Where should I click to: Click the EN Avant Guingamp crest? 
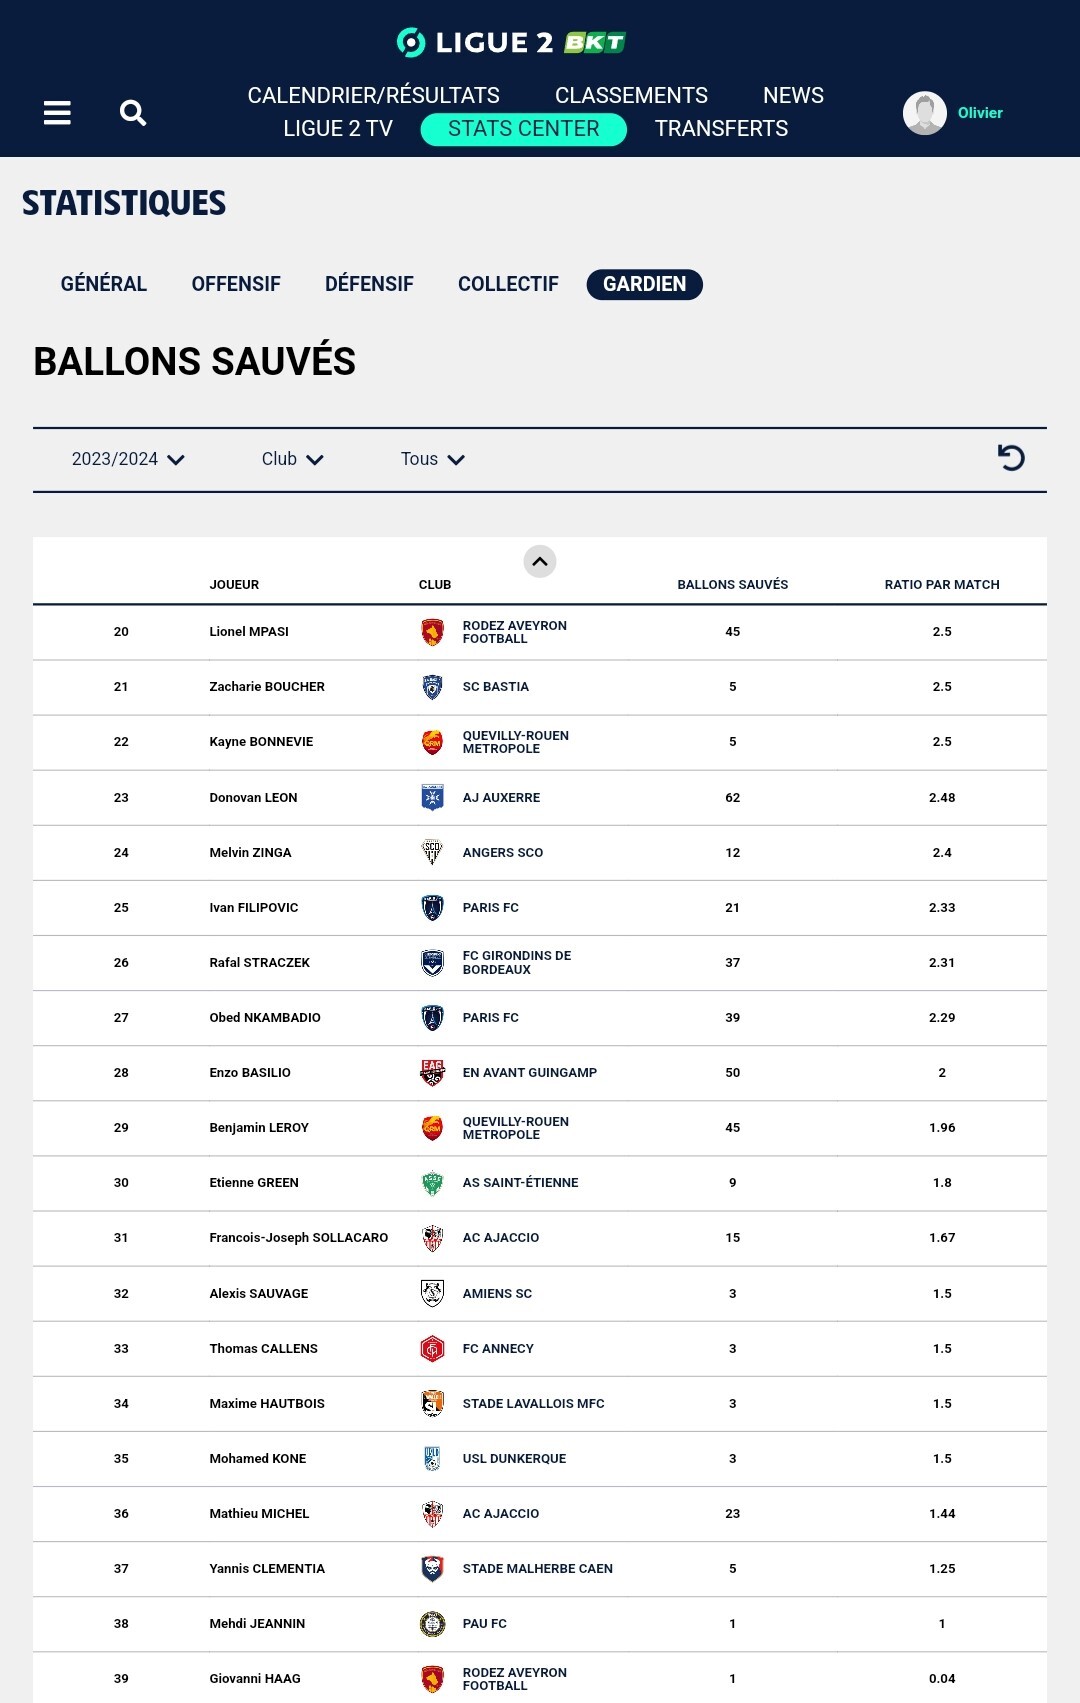coord(432,1073)
